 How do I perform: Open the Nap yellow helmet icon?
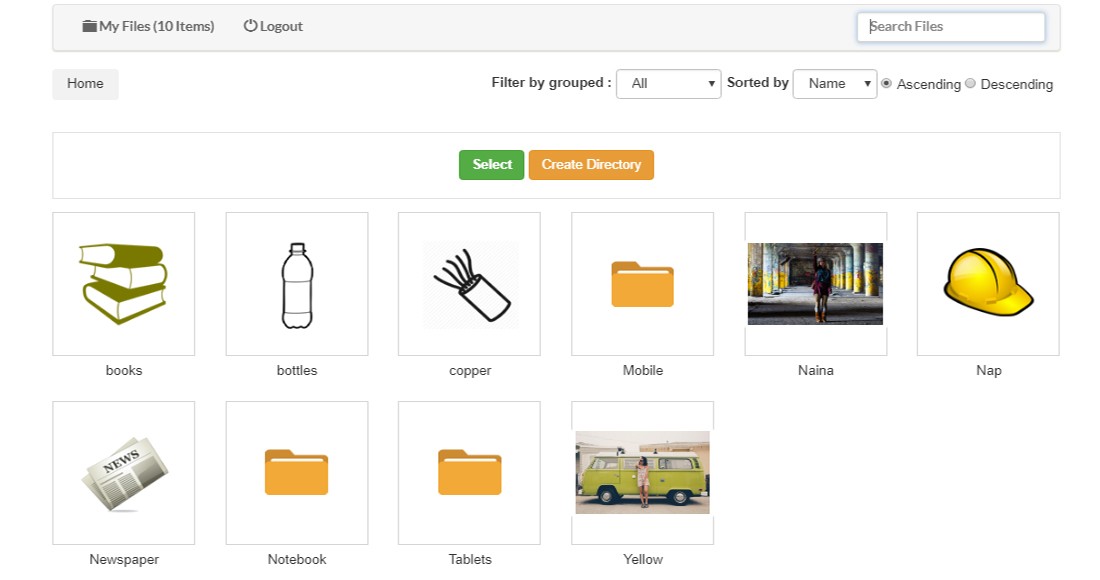(x=988, y=282)
